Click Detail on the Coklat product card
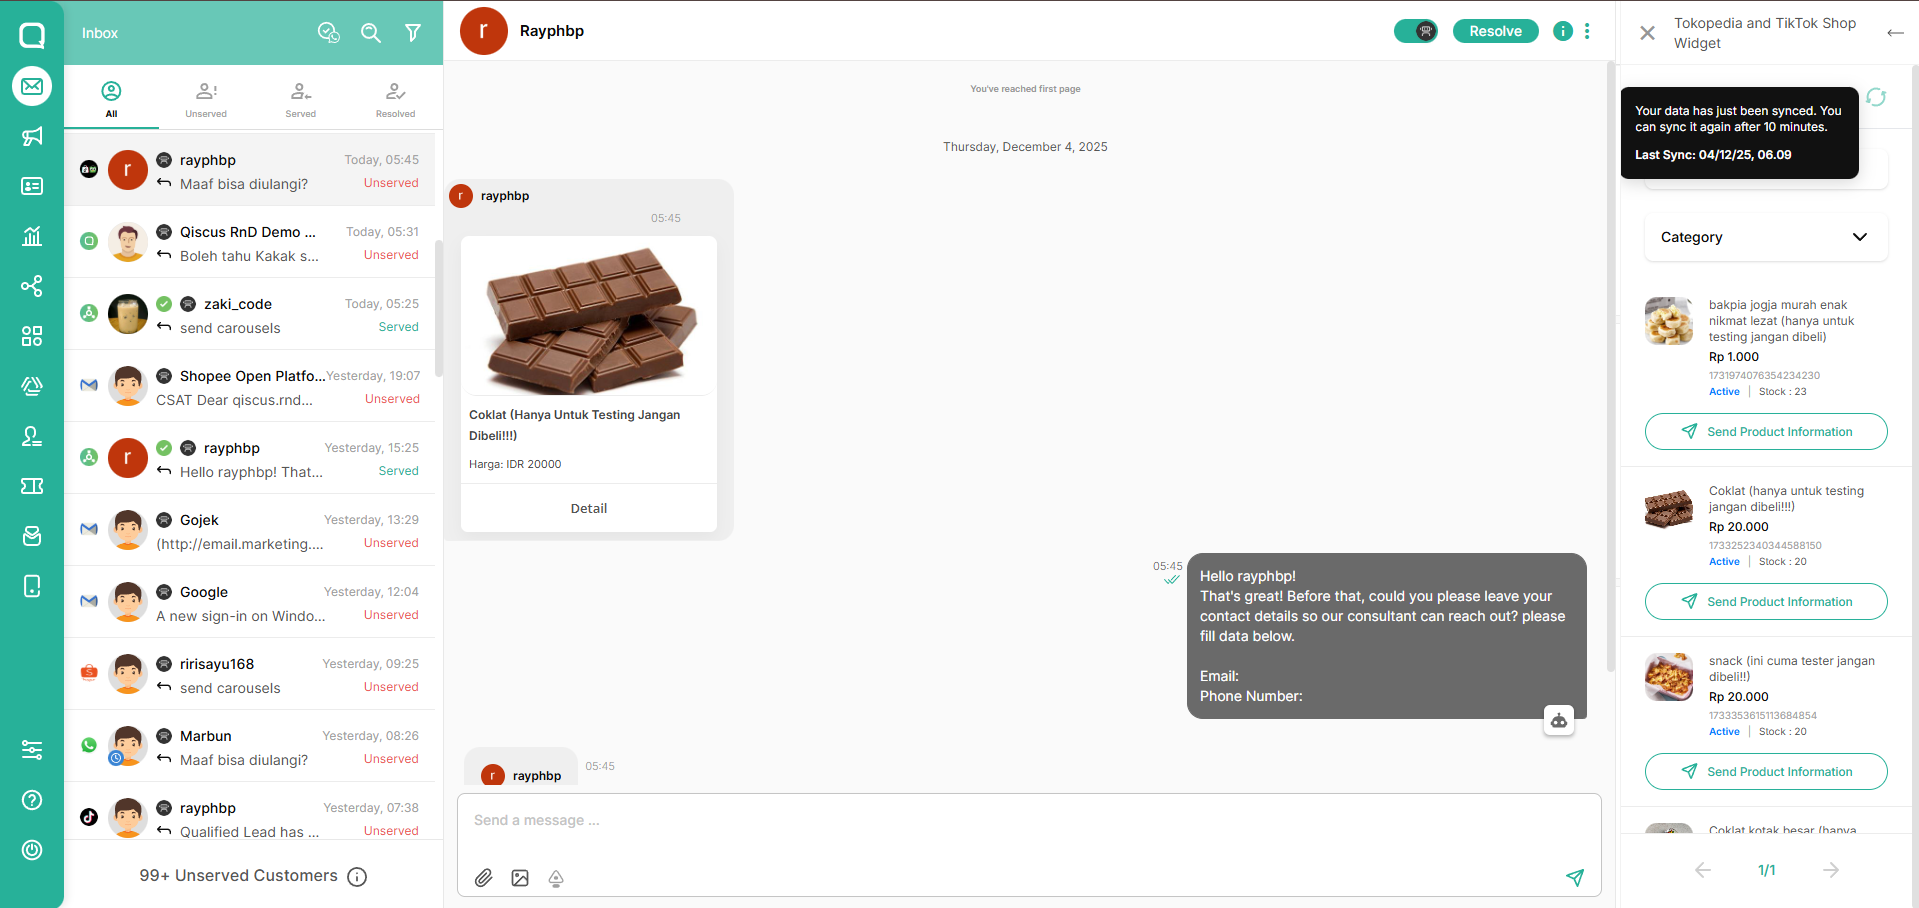This screenshot has height=908, width=1919. [589, 508]
